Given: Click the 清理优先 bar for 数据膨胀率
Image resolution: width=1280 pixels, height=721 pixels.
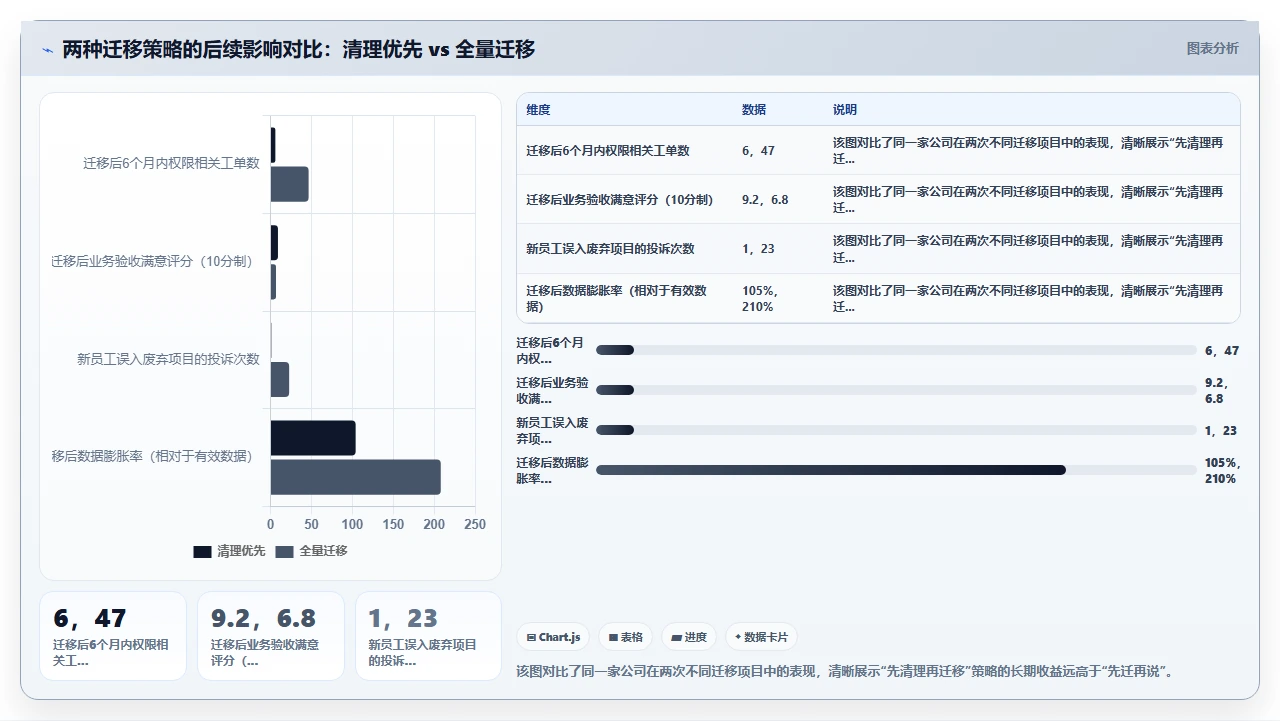Looking at the screenshot, I should 313,438.
